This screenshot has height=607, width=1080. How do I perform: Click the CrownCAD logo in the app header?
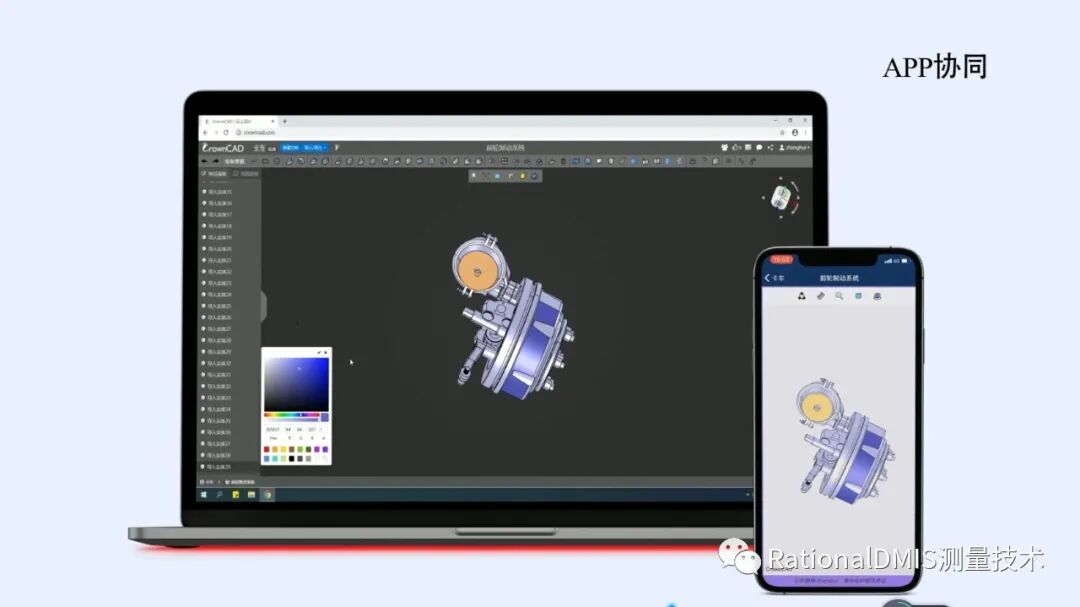223,147
